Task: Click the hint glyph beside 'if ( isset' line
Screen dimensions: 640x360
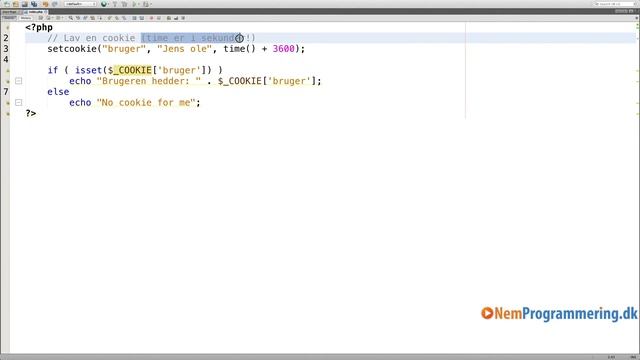Action: [x=7, y=70]
